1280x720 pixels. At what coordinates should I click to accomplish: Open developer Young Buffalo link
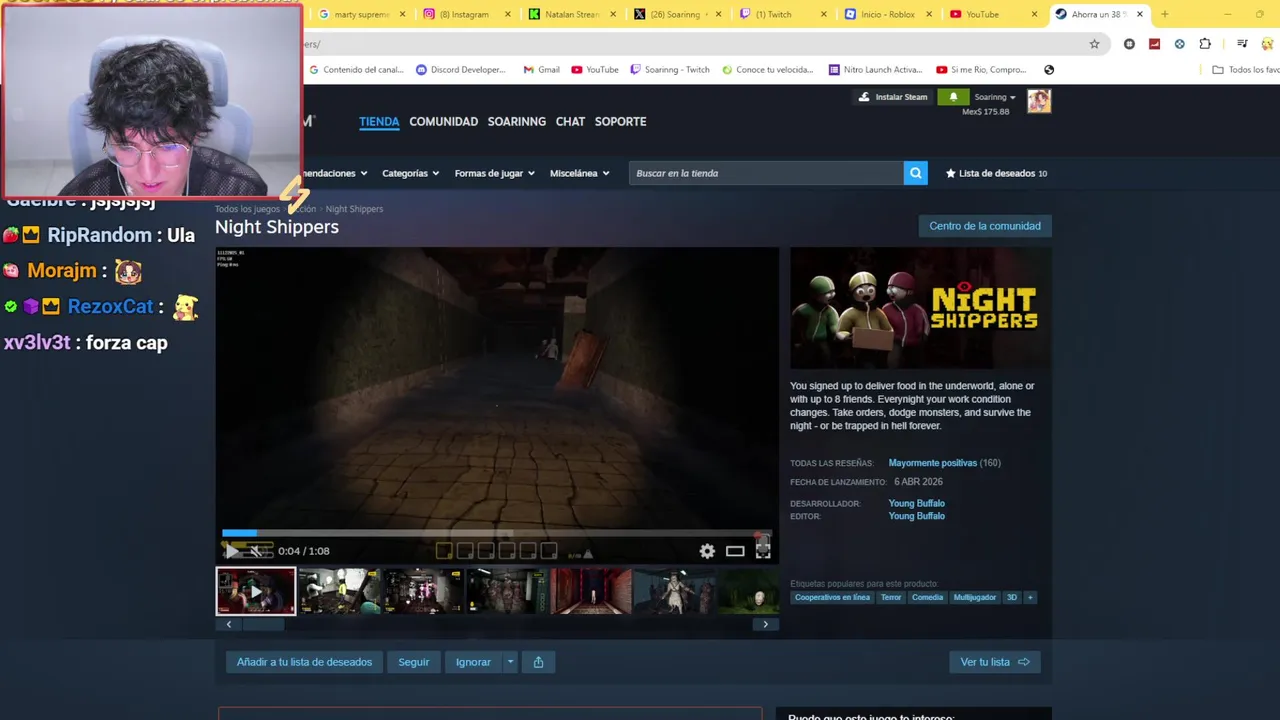coord(916,503)
